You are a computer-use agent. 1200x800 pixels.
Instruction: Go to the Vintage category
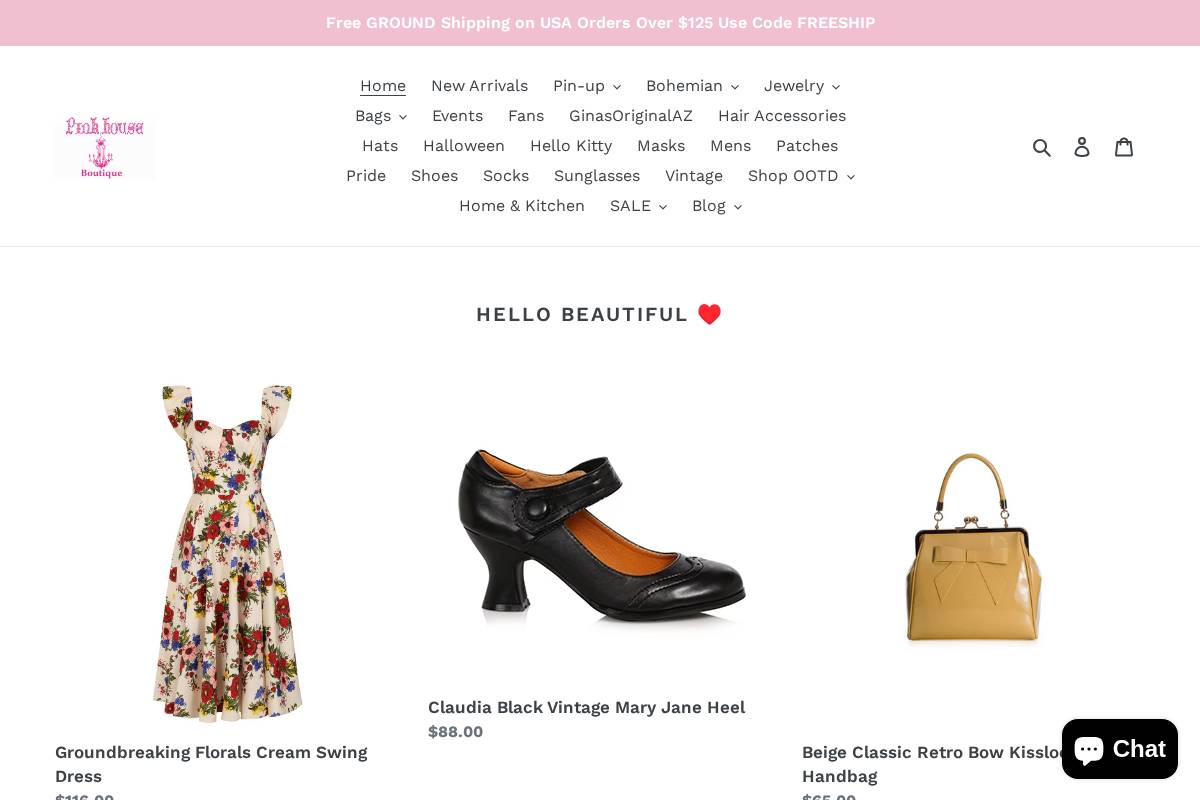[x=694, y=176]
